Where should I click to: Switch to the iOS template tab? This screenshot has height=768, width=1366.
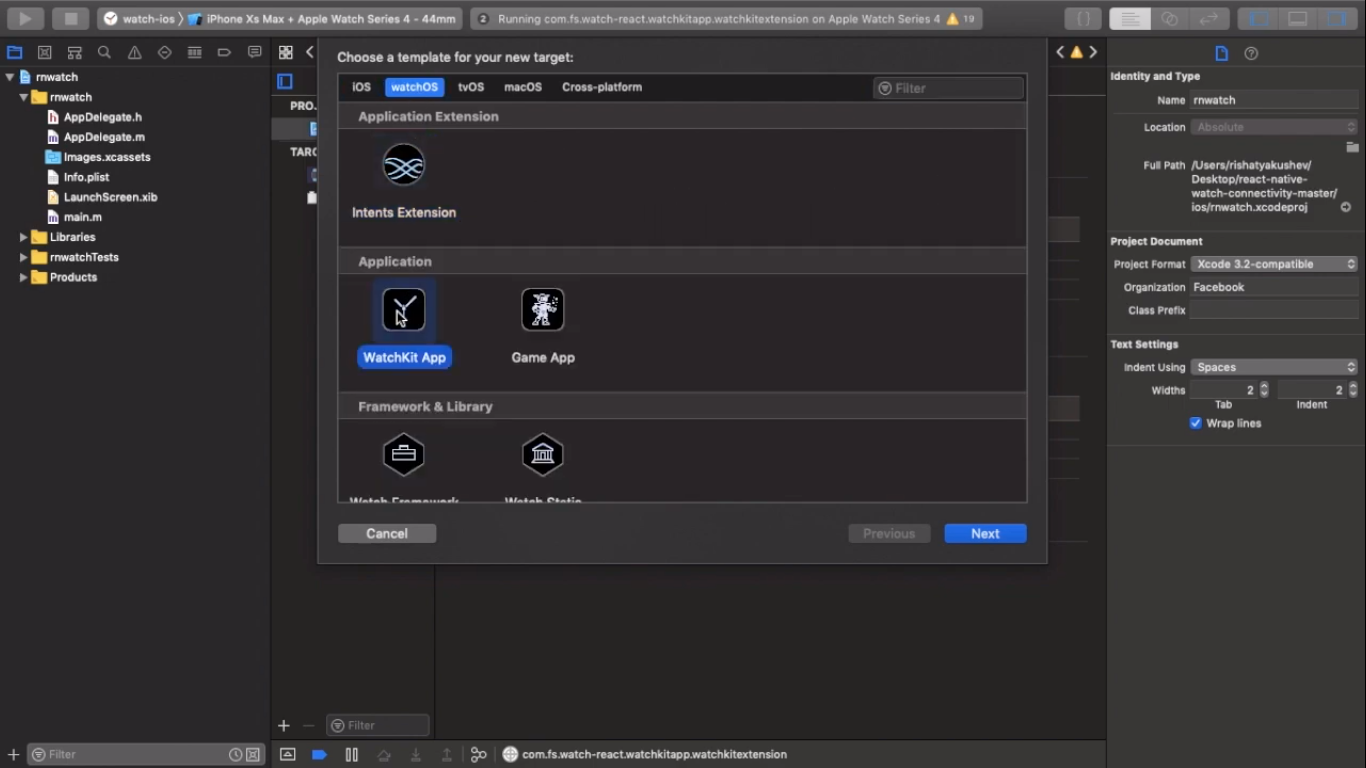361,87
